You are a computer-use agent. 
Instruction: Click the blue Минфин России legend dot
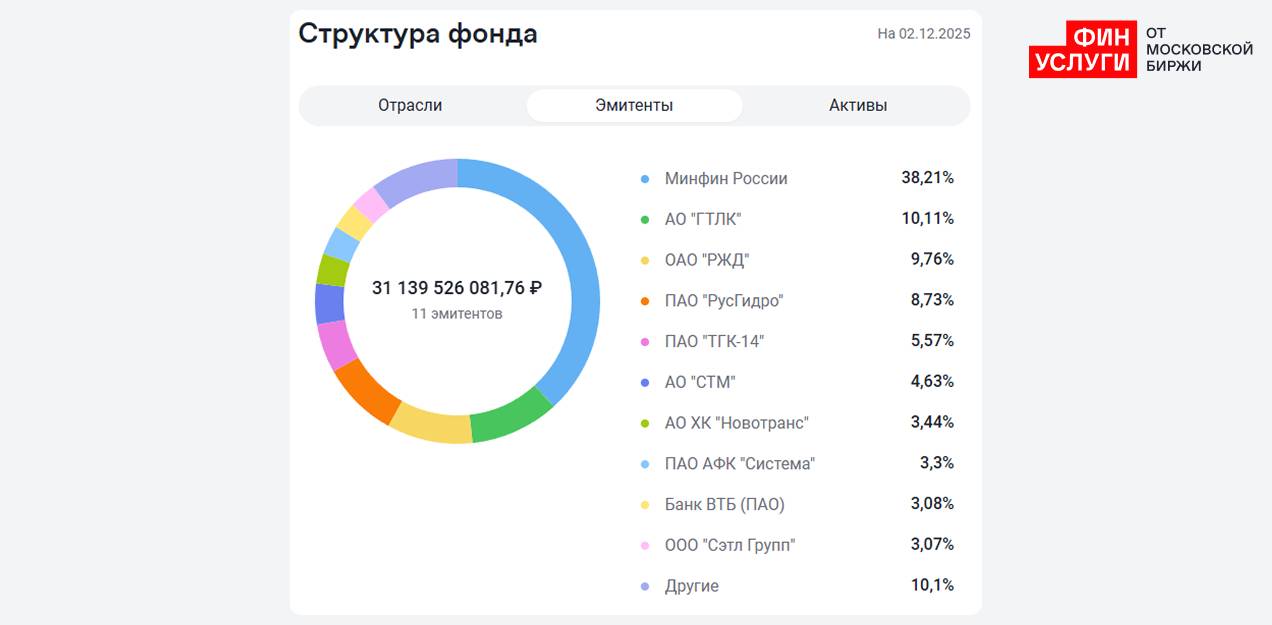coord(645,179)
